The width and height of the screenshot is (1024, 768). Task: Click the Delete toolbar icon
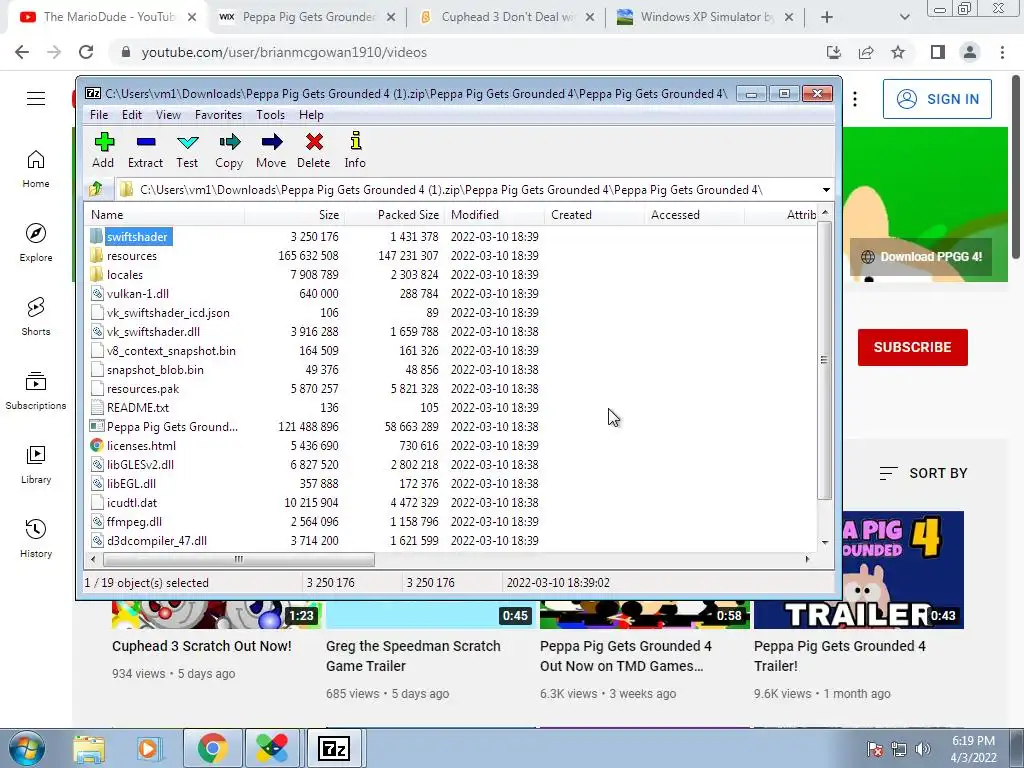pyautogui.click(x=314, y=142)
